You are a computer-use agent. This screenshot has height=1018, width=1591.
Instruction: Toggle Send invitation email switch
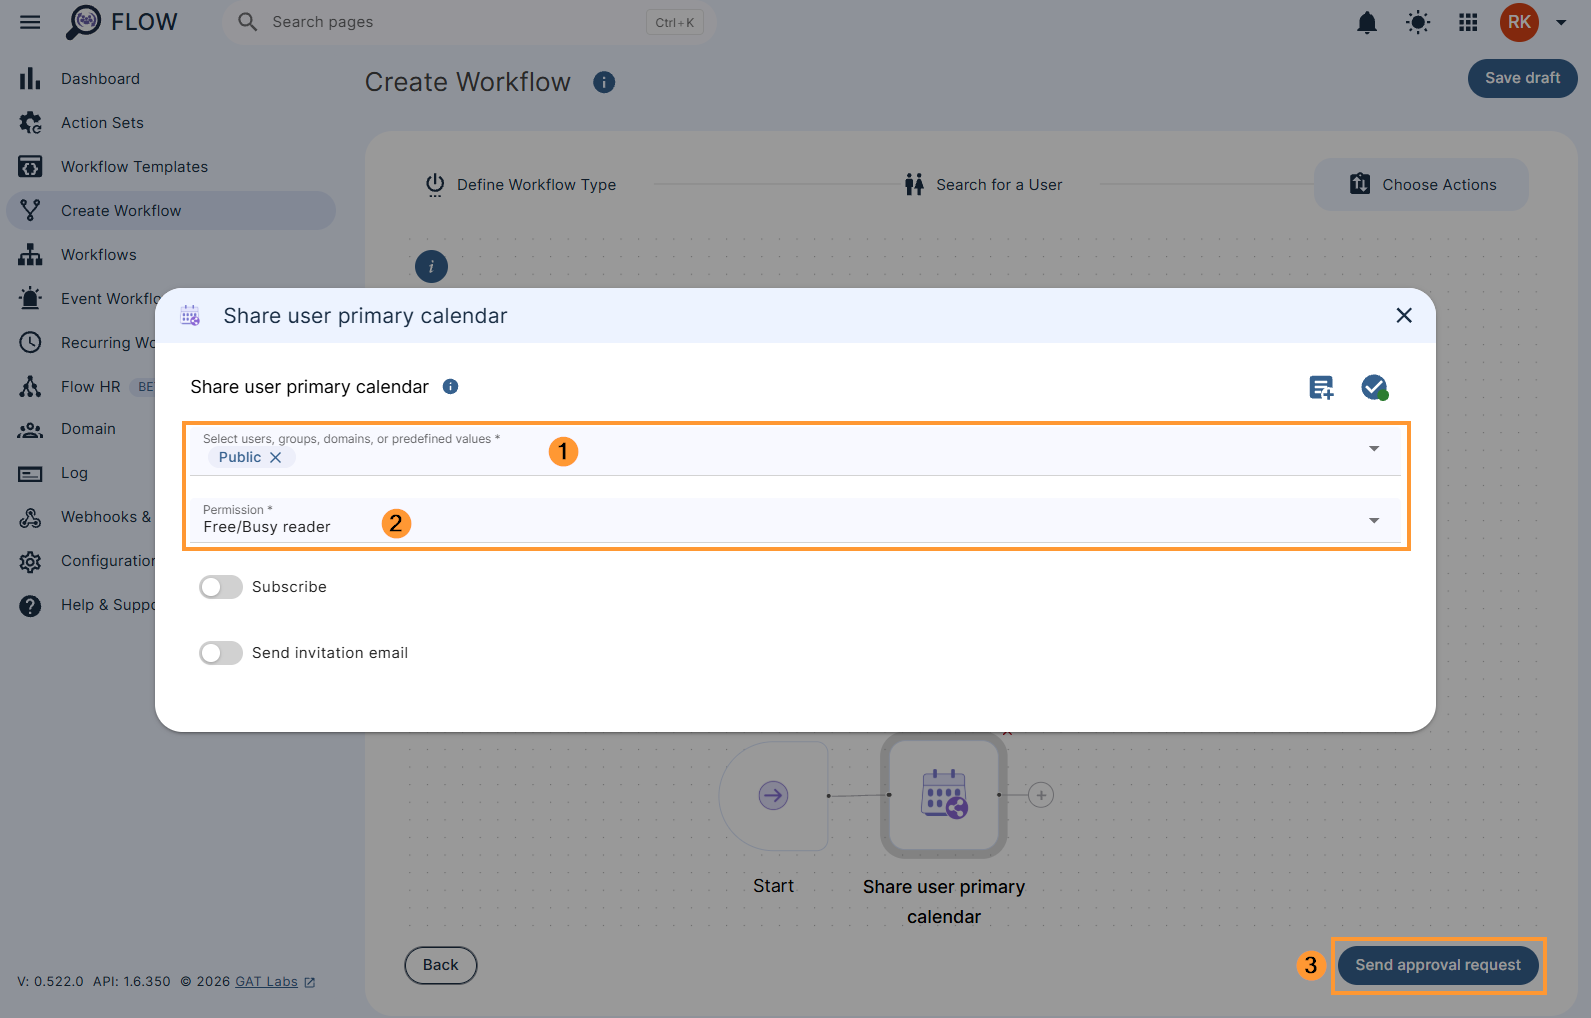(x=221, y=653)
